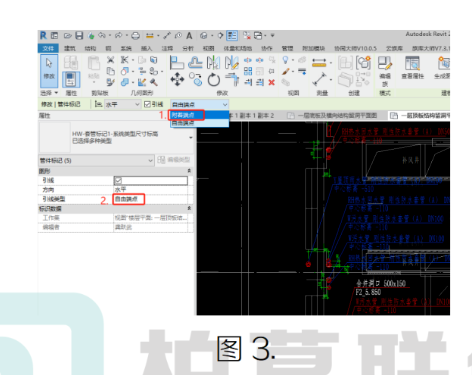The width and height of the screenshot is (472, 375).
Task: Click the Join geometry icon in 几何图形 panel
Action: tap(125, 82)
